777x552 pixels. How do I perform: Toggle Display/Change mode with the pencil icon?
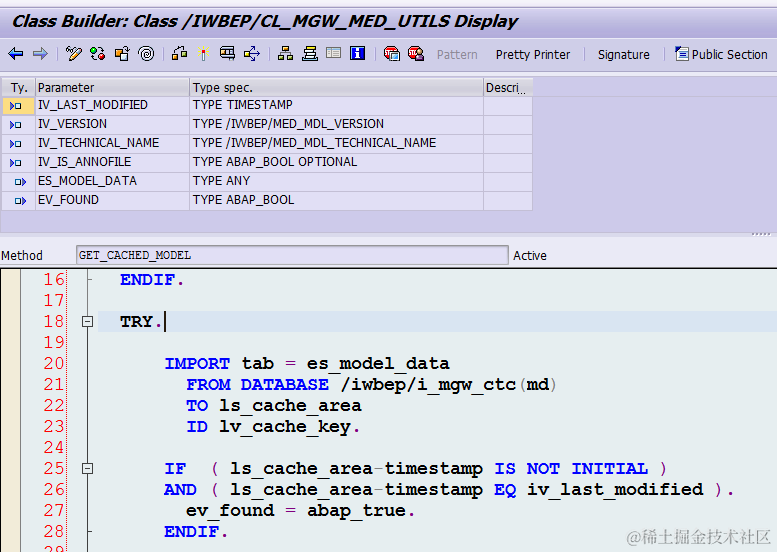(x=73, y=54)
